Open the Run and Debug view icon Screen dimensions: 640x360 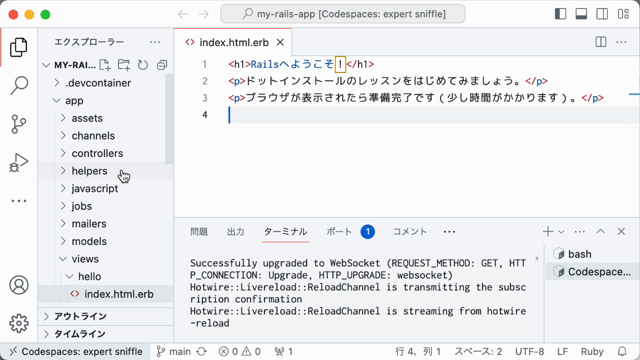tap(19, 162)
